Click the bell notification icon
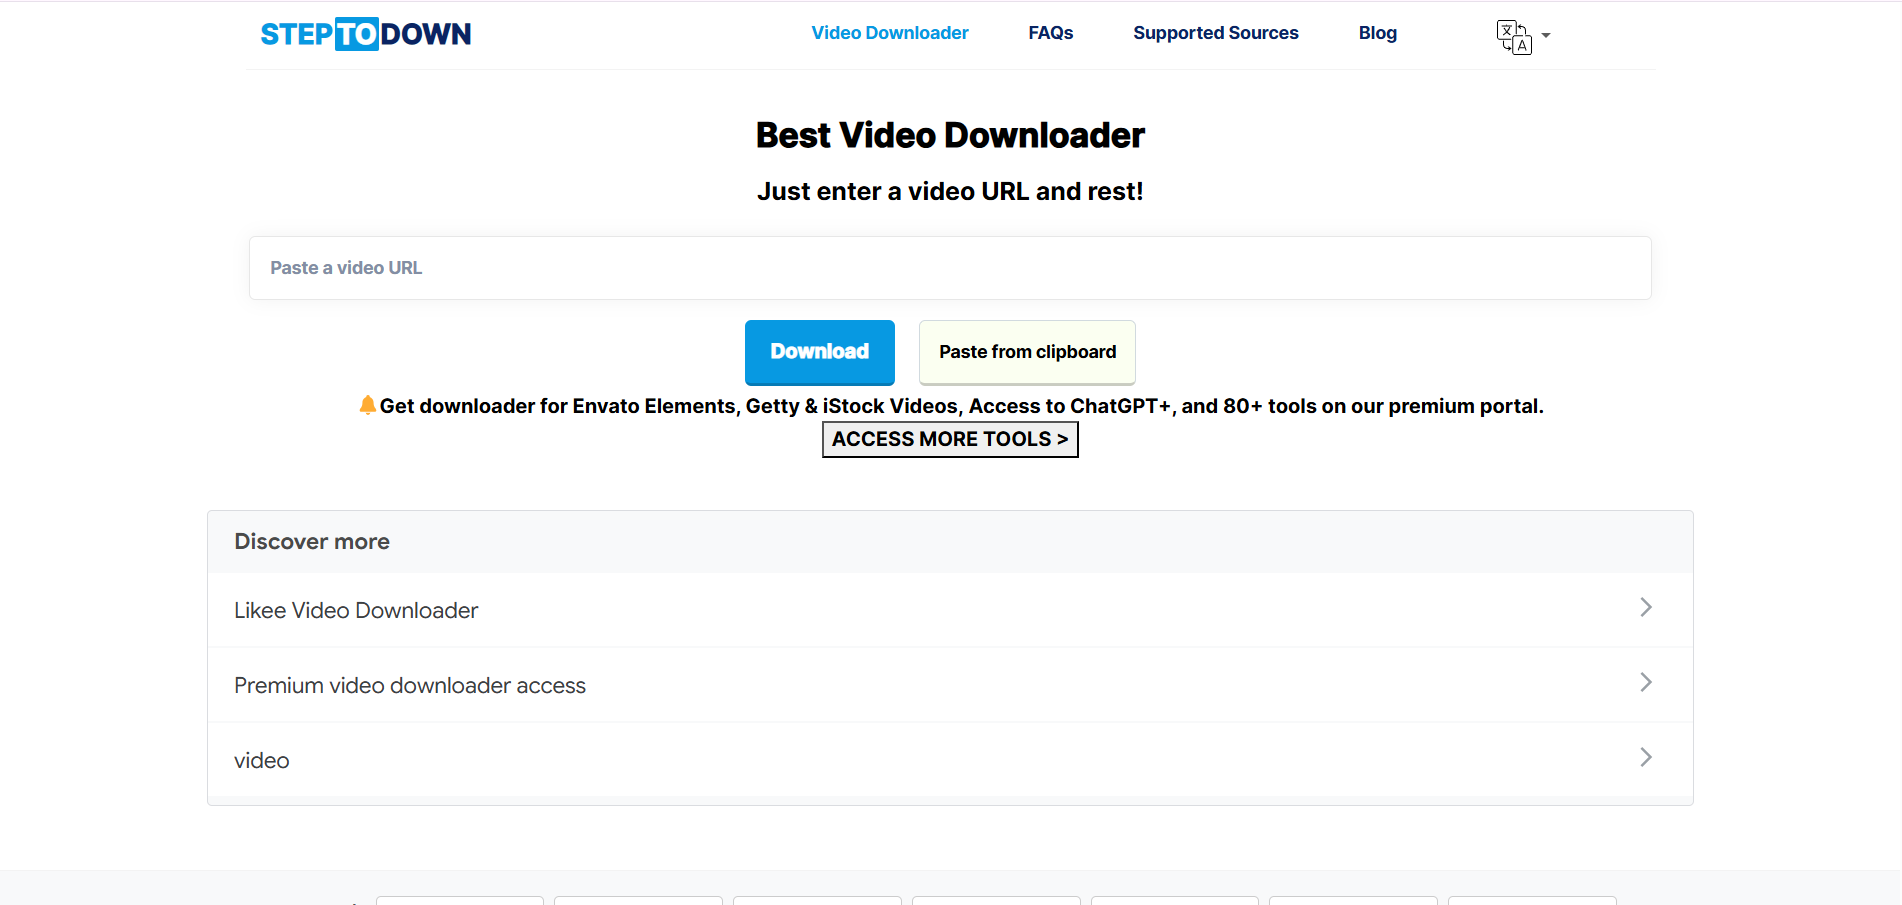This screenshot has height=905, width=1902. [x=367, y=404]
